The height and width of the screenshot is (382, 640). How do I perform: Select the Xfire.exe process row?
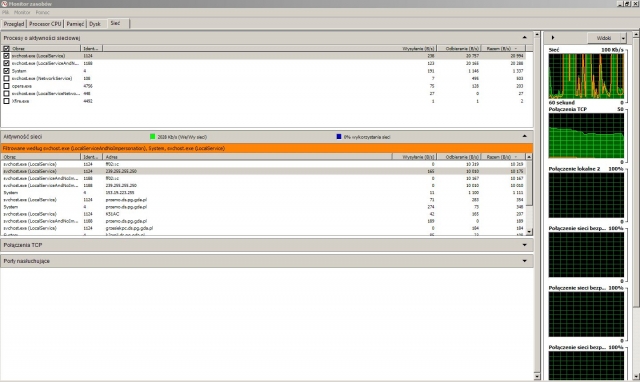click(x=263, y=101)
